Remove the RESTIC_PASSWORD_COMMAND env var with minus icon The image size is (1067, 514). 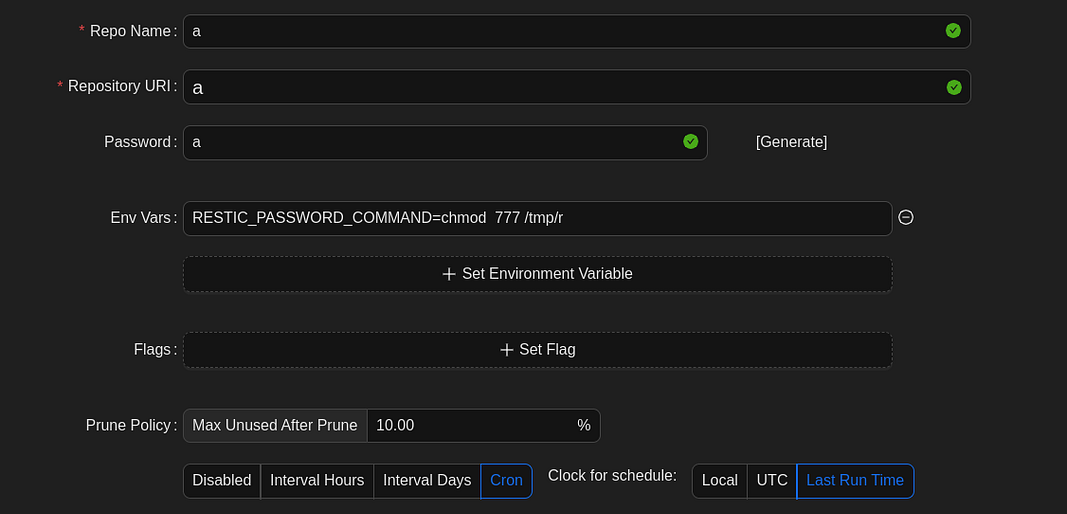(906, 217)
